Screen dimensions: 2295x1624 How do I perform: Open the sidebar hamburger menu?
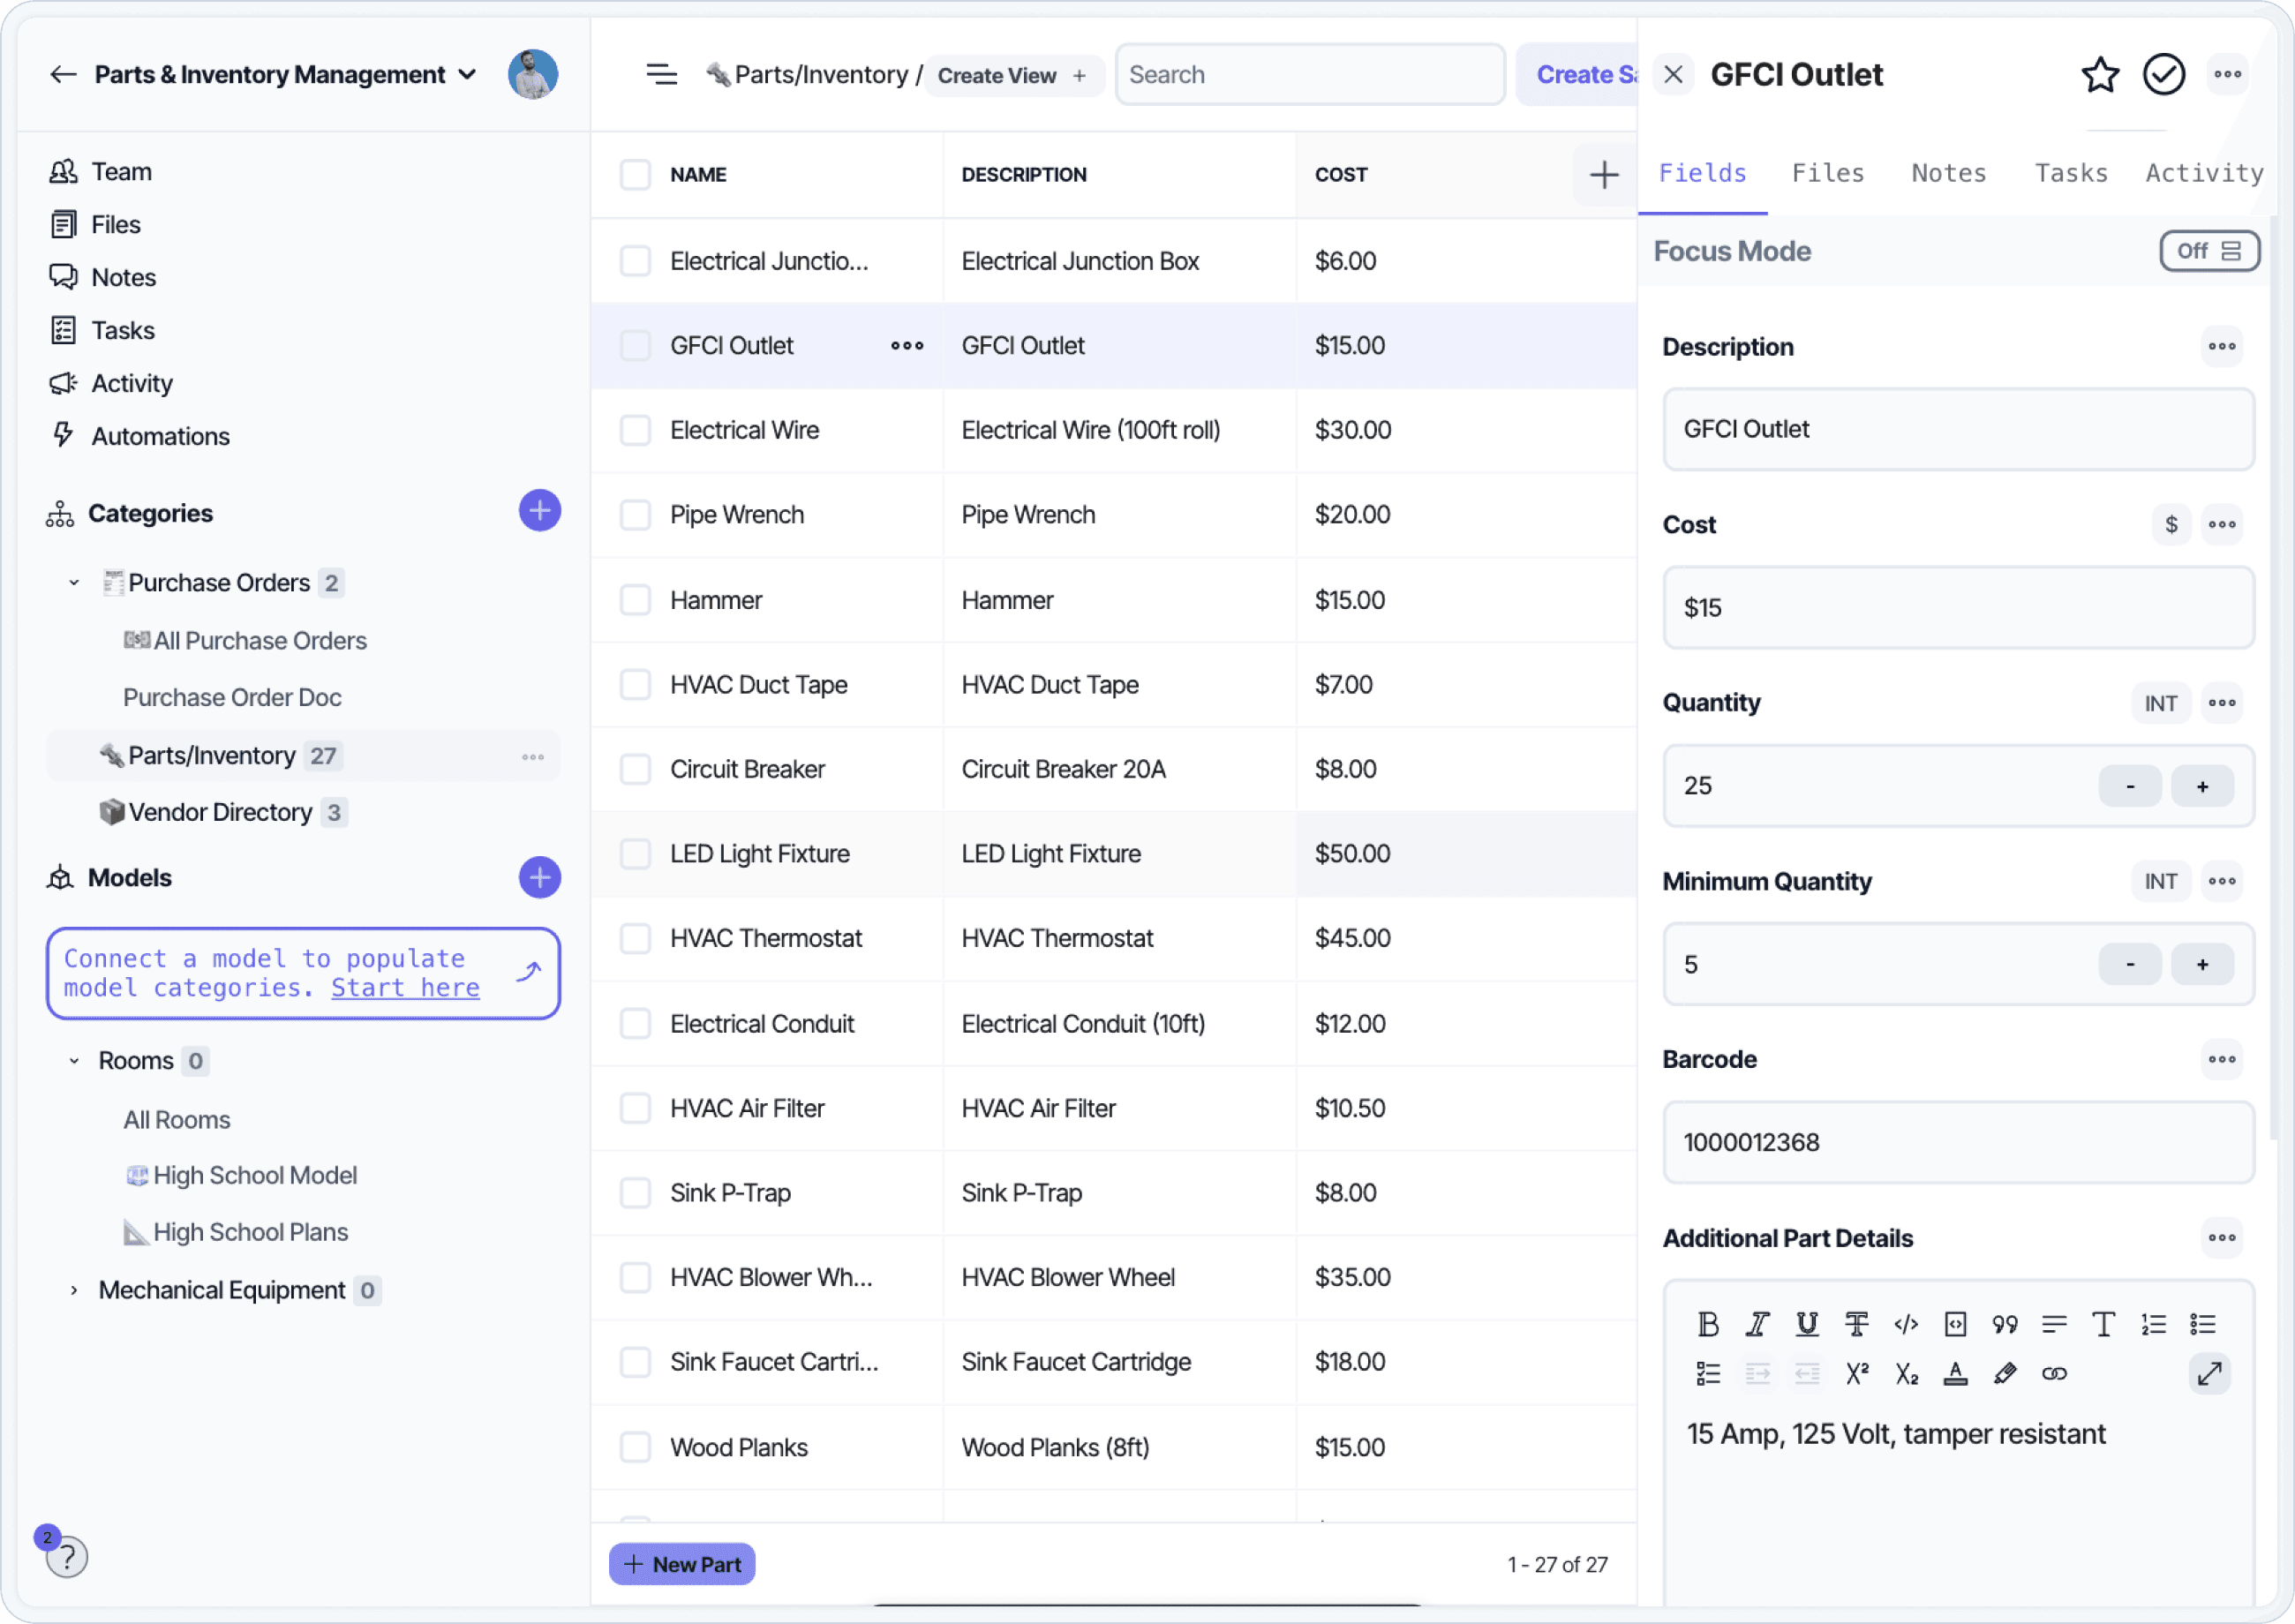pyautogui.click(x=661, y=75)
